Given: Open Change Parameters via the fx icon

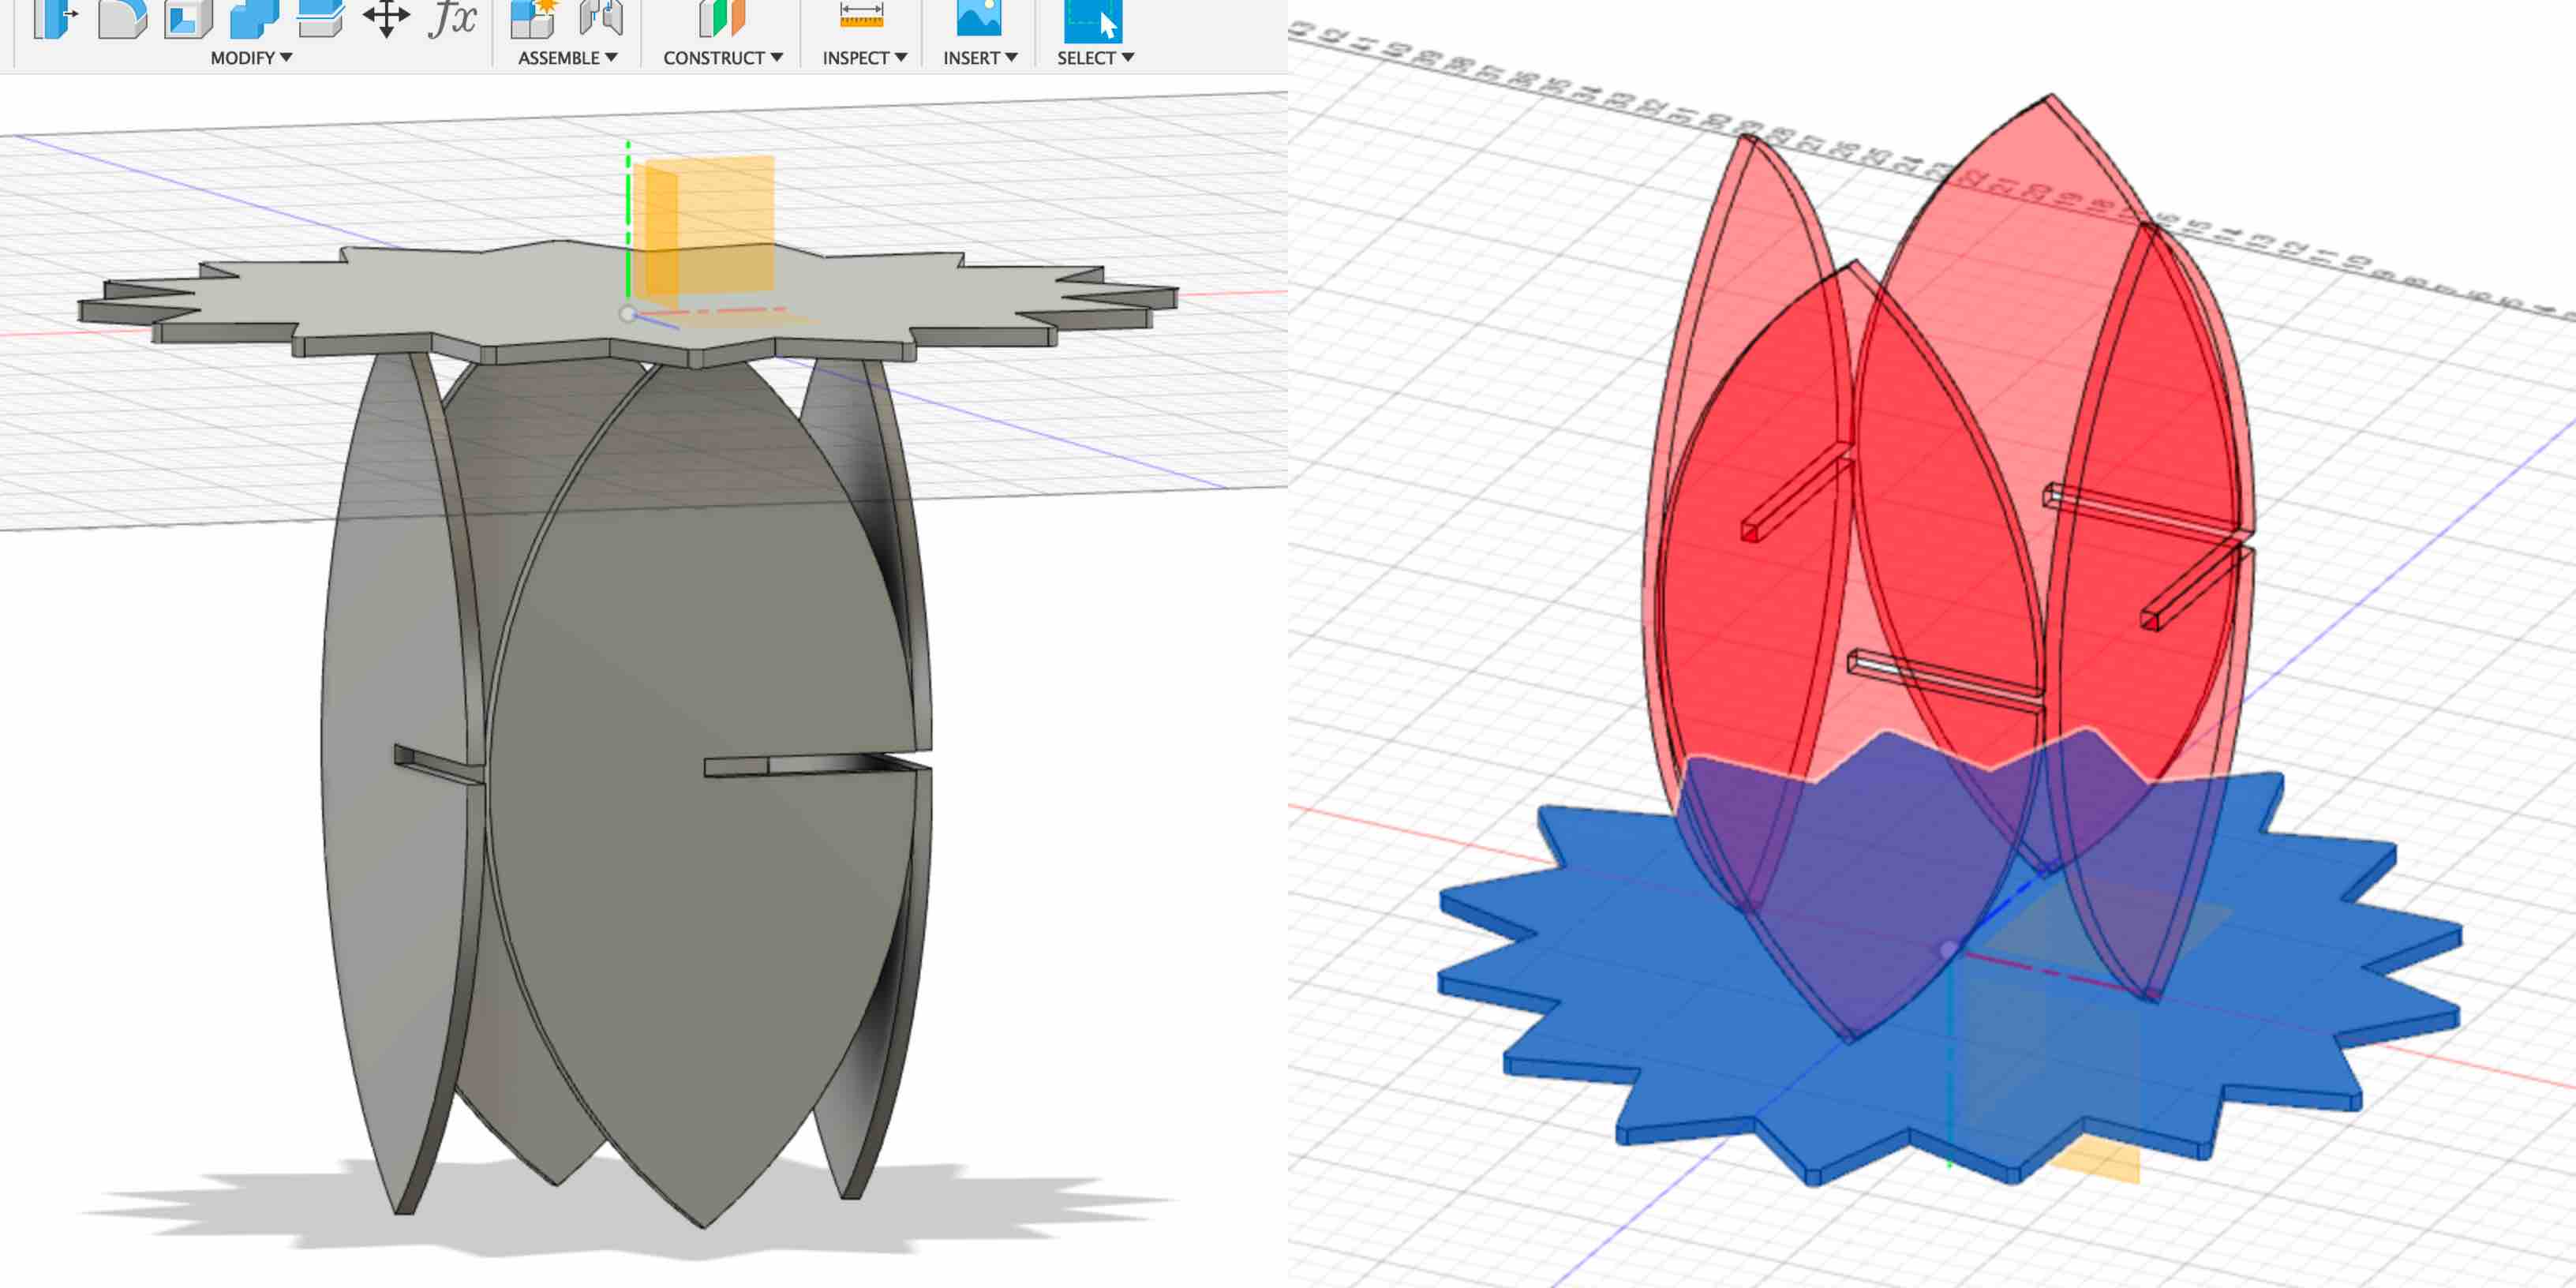Looking at the screenshot, I should [452, 18].
